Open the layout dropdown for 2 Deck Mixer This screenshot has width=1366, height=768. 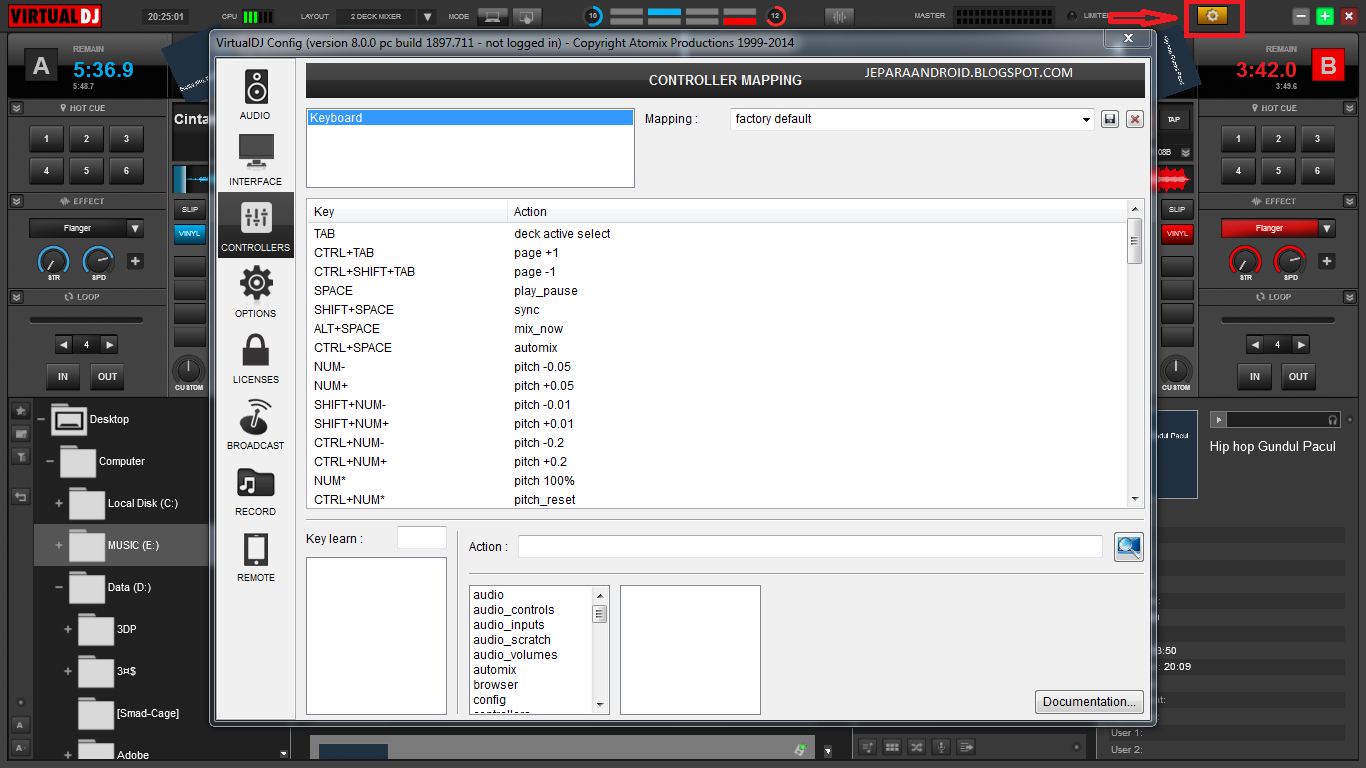click(x=427, y=16)
